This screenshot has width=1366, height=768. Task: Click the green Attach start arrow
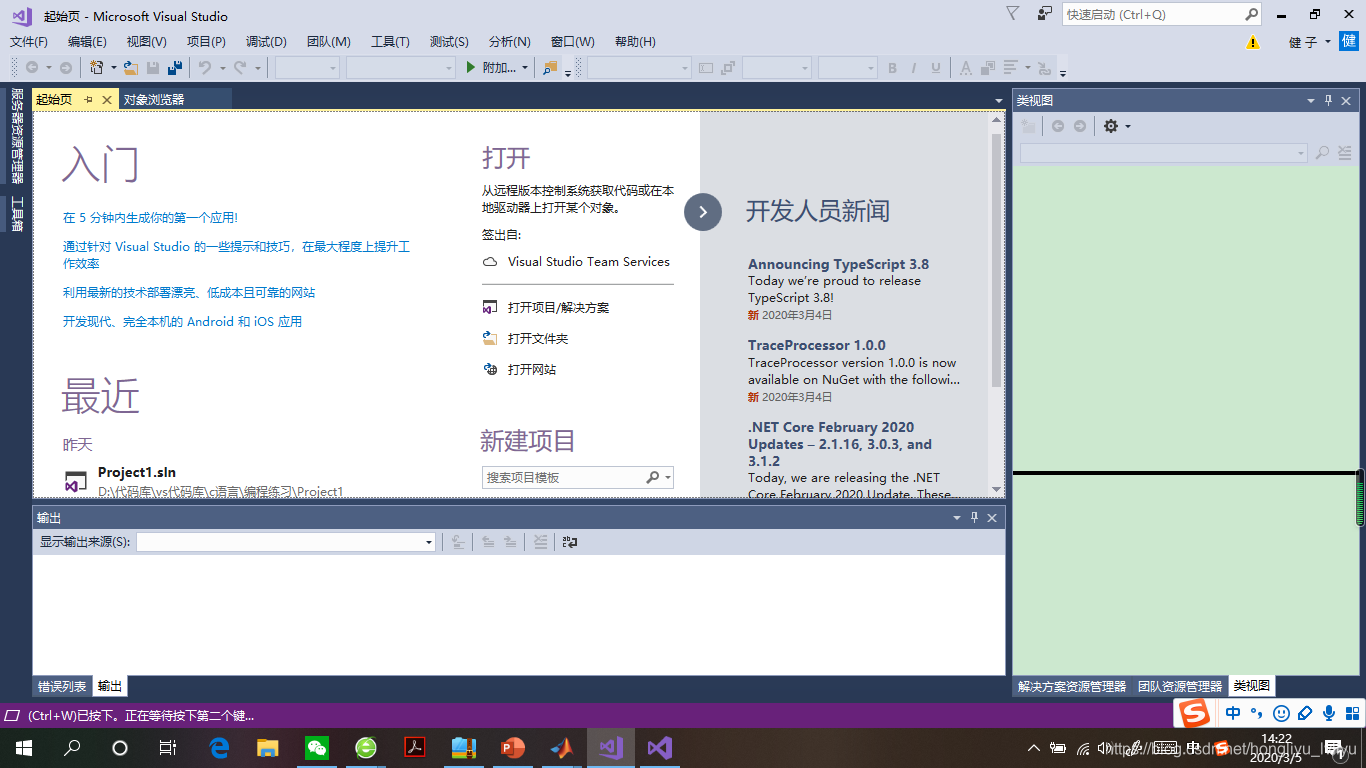472,68
